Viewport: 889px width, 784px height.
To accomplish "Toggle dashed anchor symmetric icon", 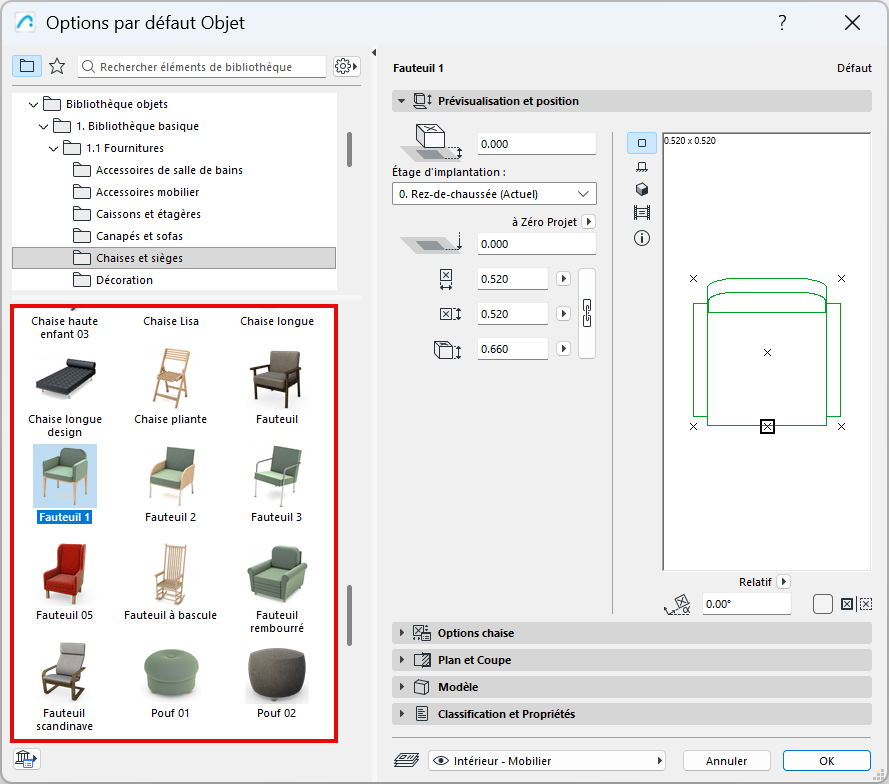I will [866, 604].
